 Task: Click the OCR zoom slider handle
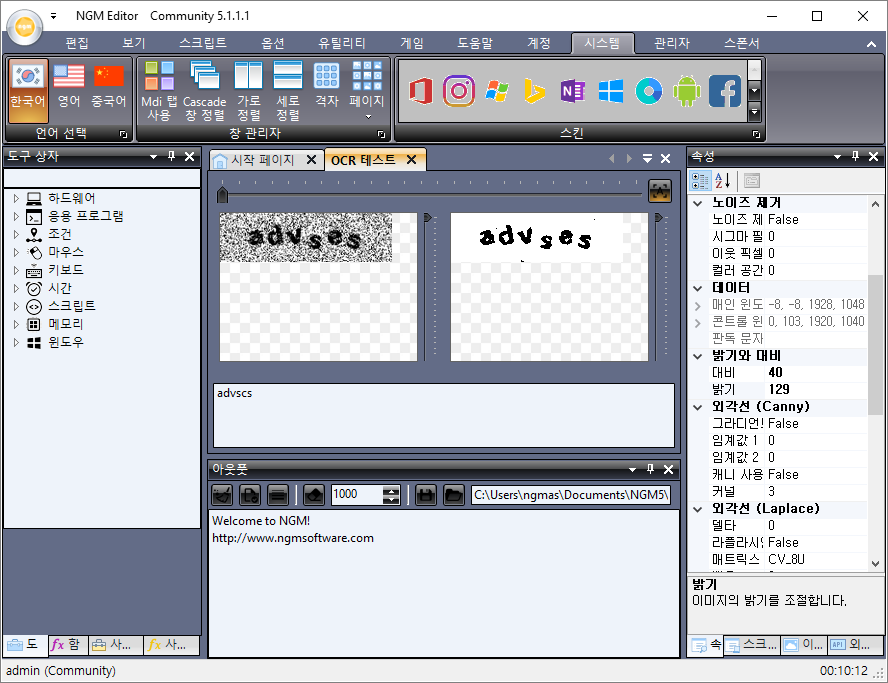pyautogui.click(x=223, y=194)
